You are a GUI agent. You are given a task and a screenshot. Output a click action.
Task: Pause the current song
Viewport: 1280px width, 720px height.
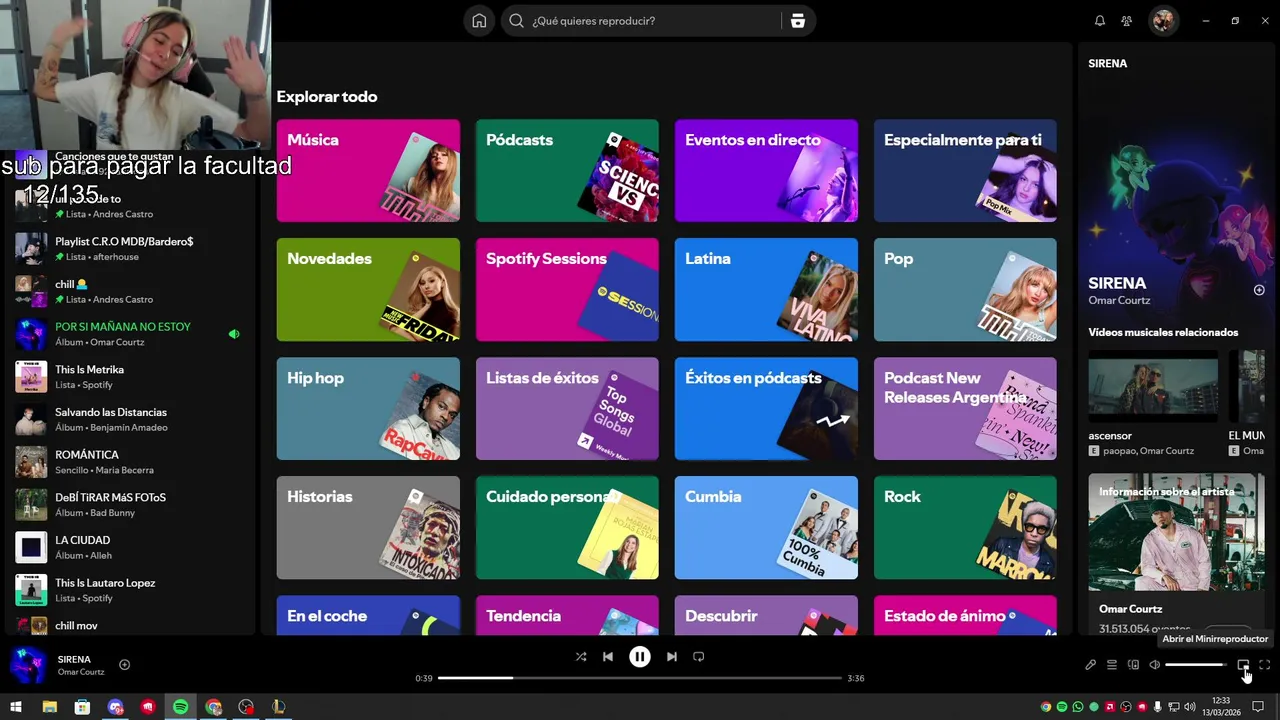coord(640,657)
